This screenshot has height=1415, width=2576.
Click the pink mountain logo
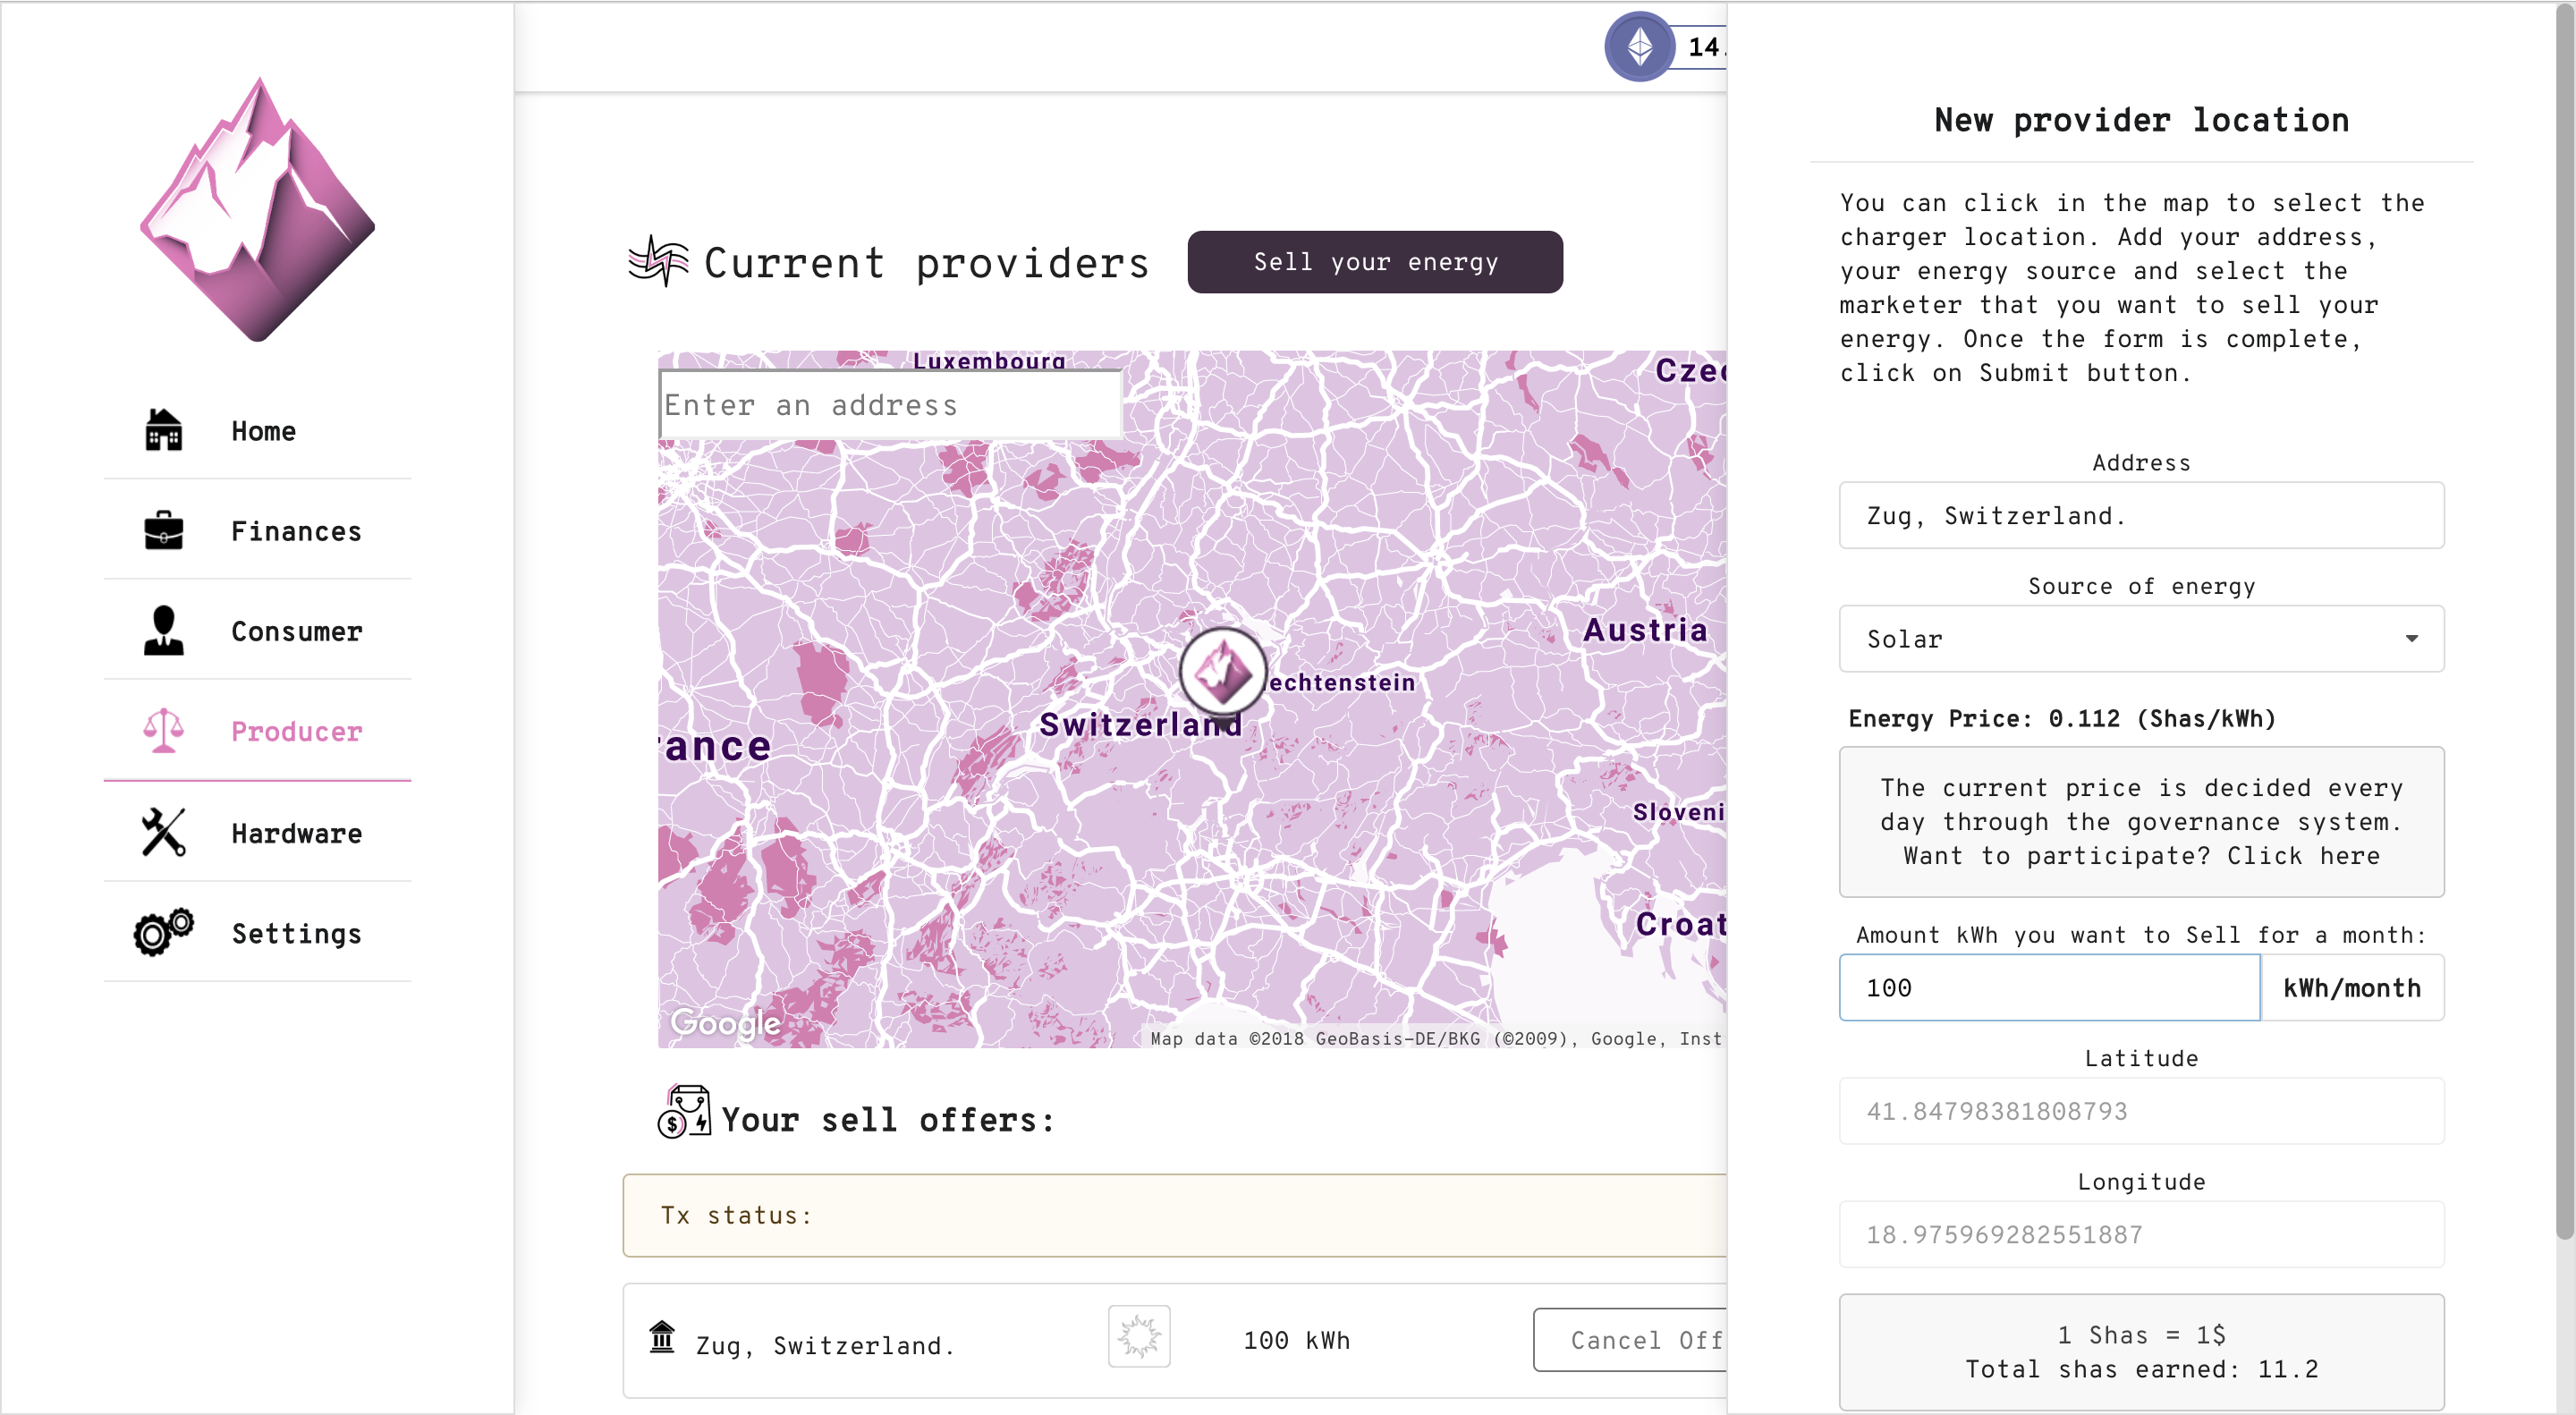pos(258,209)
